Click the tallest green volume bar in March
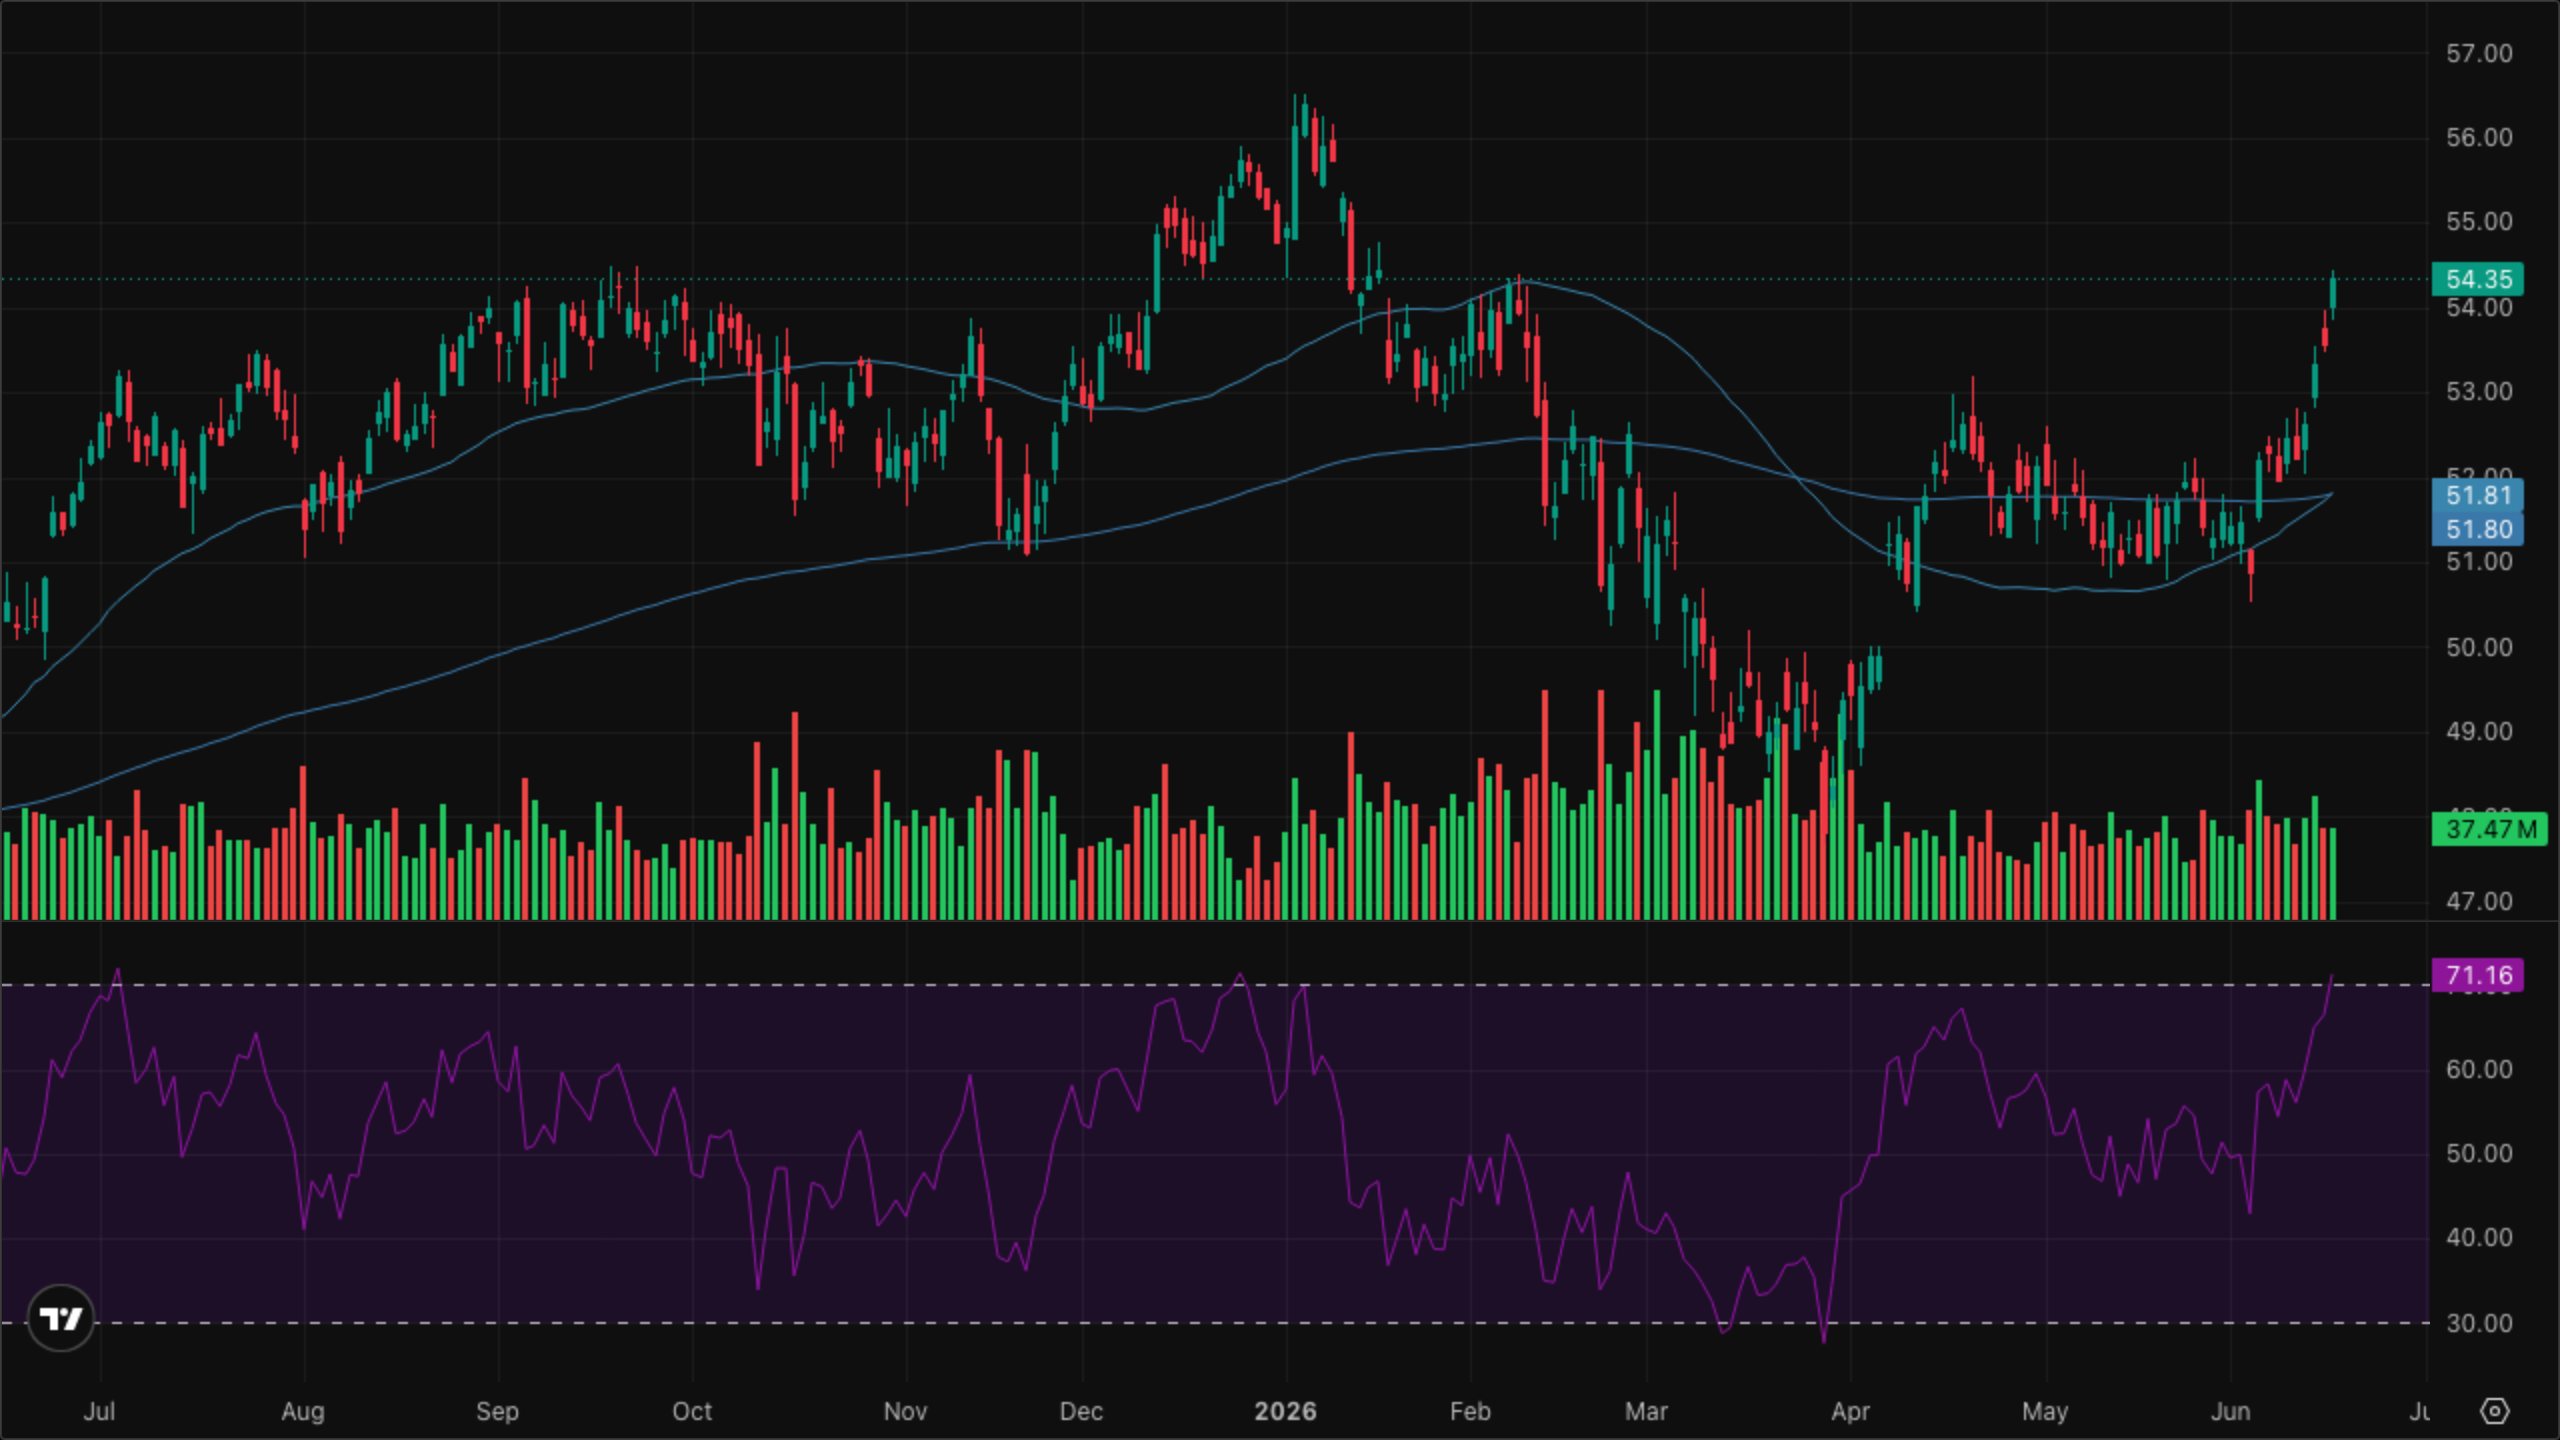This screenshot has height=1440, width=2560. (x=1656, y=804)
